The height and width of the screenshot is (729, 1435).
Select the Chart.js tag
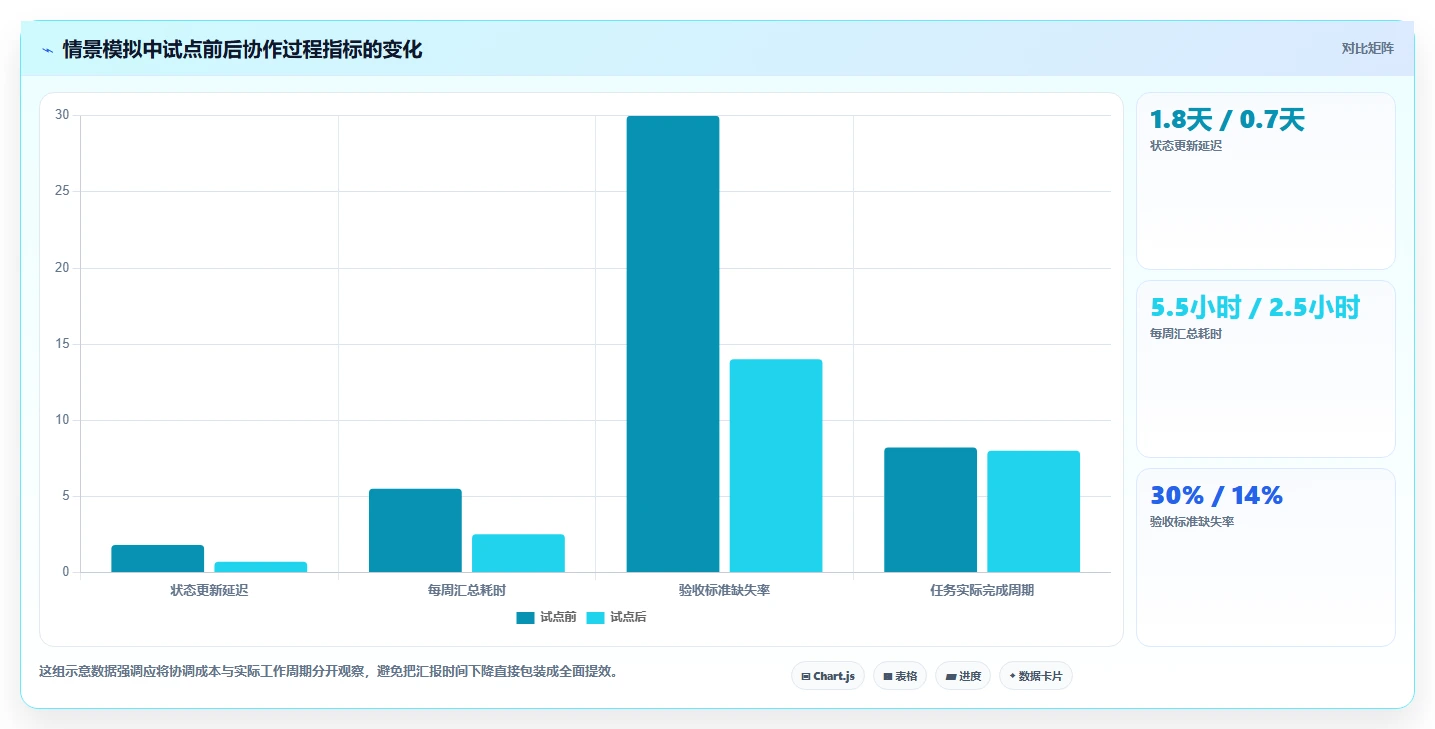click(828, 676)
